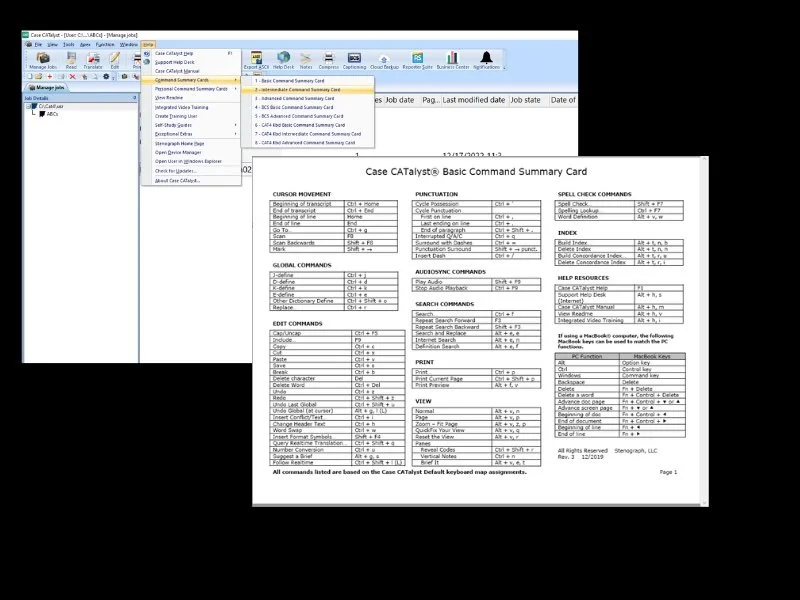
Task: Open the Reporter Suite icon
Action: pyautogui.click(x=417, y=60)
